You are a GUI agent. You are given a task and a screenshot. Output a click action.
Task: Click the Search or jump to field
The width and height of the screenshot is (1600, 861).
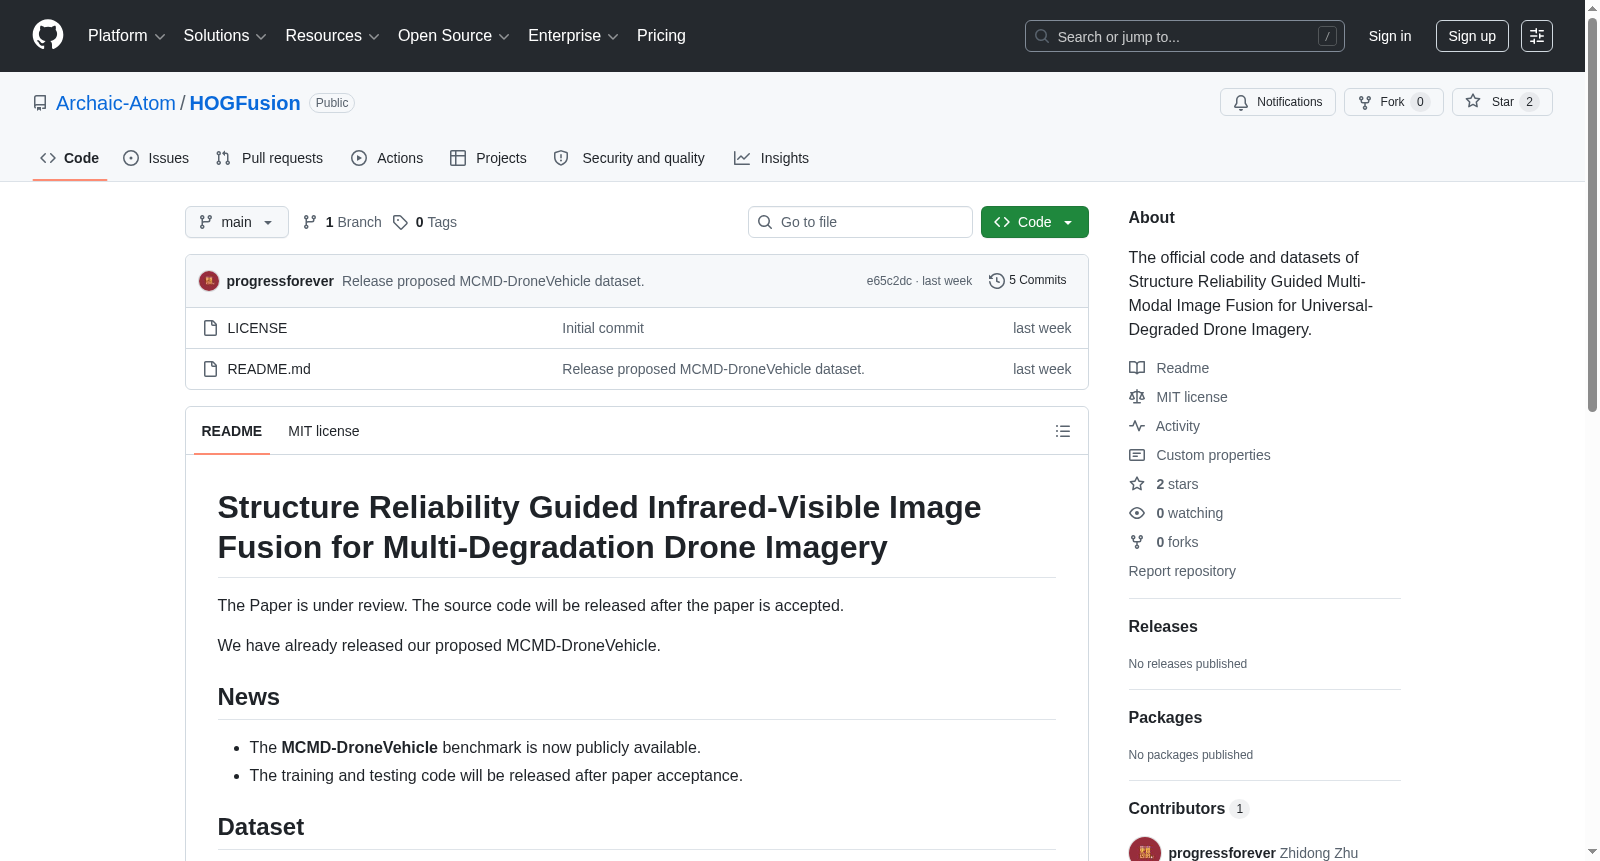coord(1185,36)
